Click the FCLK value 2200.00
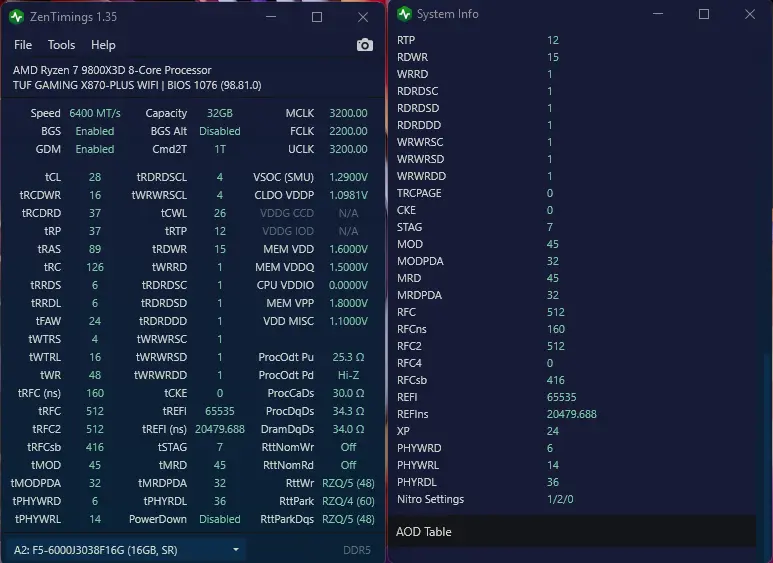Image resolution: width=773 pixels, height=563 pixels. 348,131
